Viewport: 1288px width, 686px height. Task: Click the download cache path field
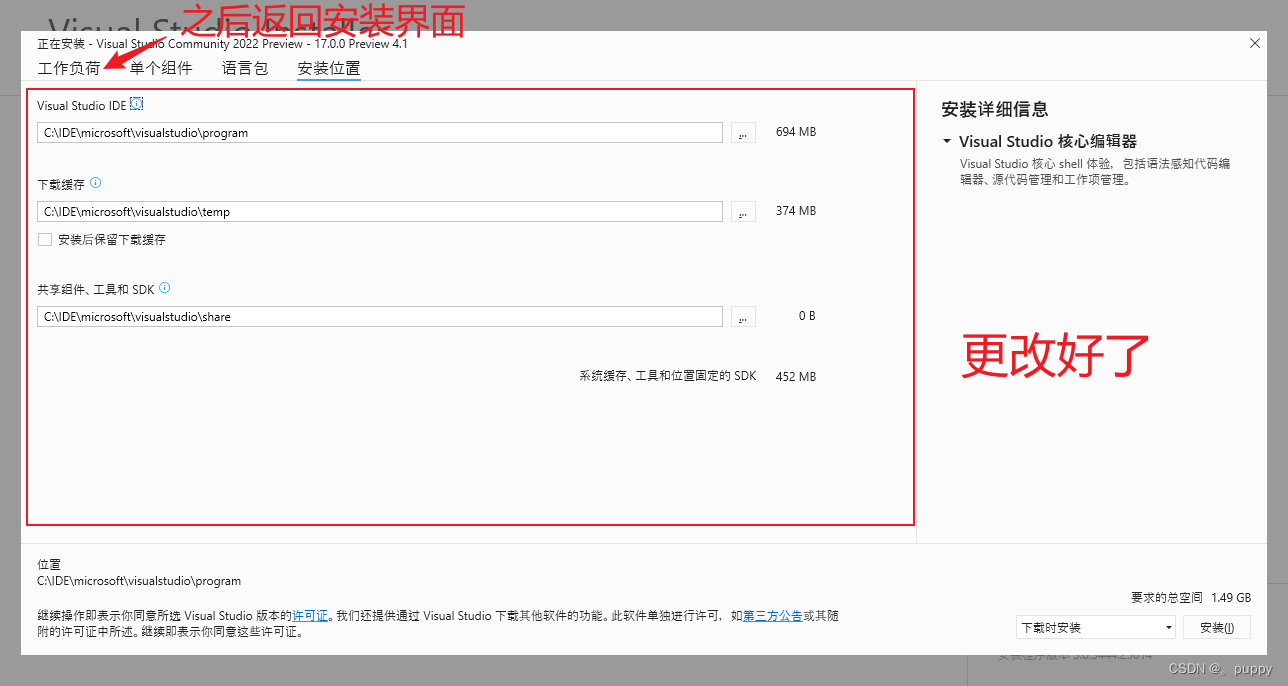[x=380, y=212]
